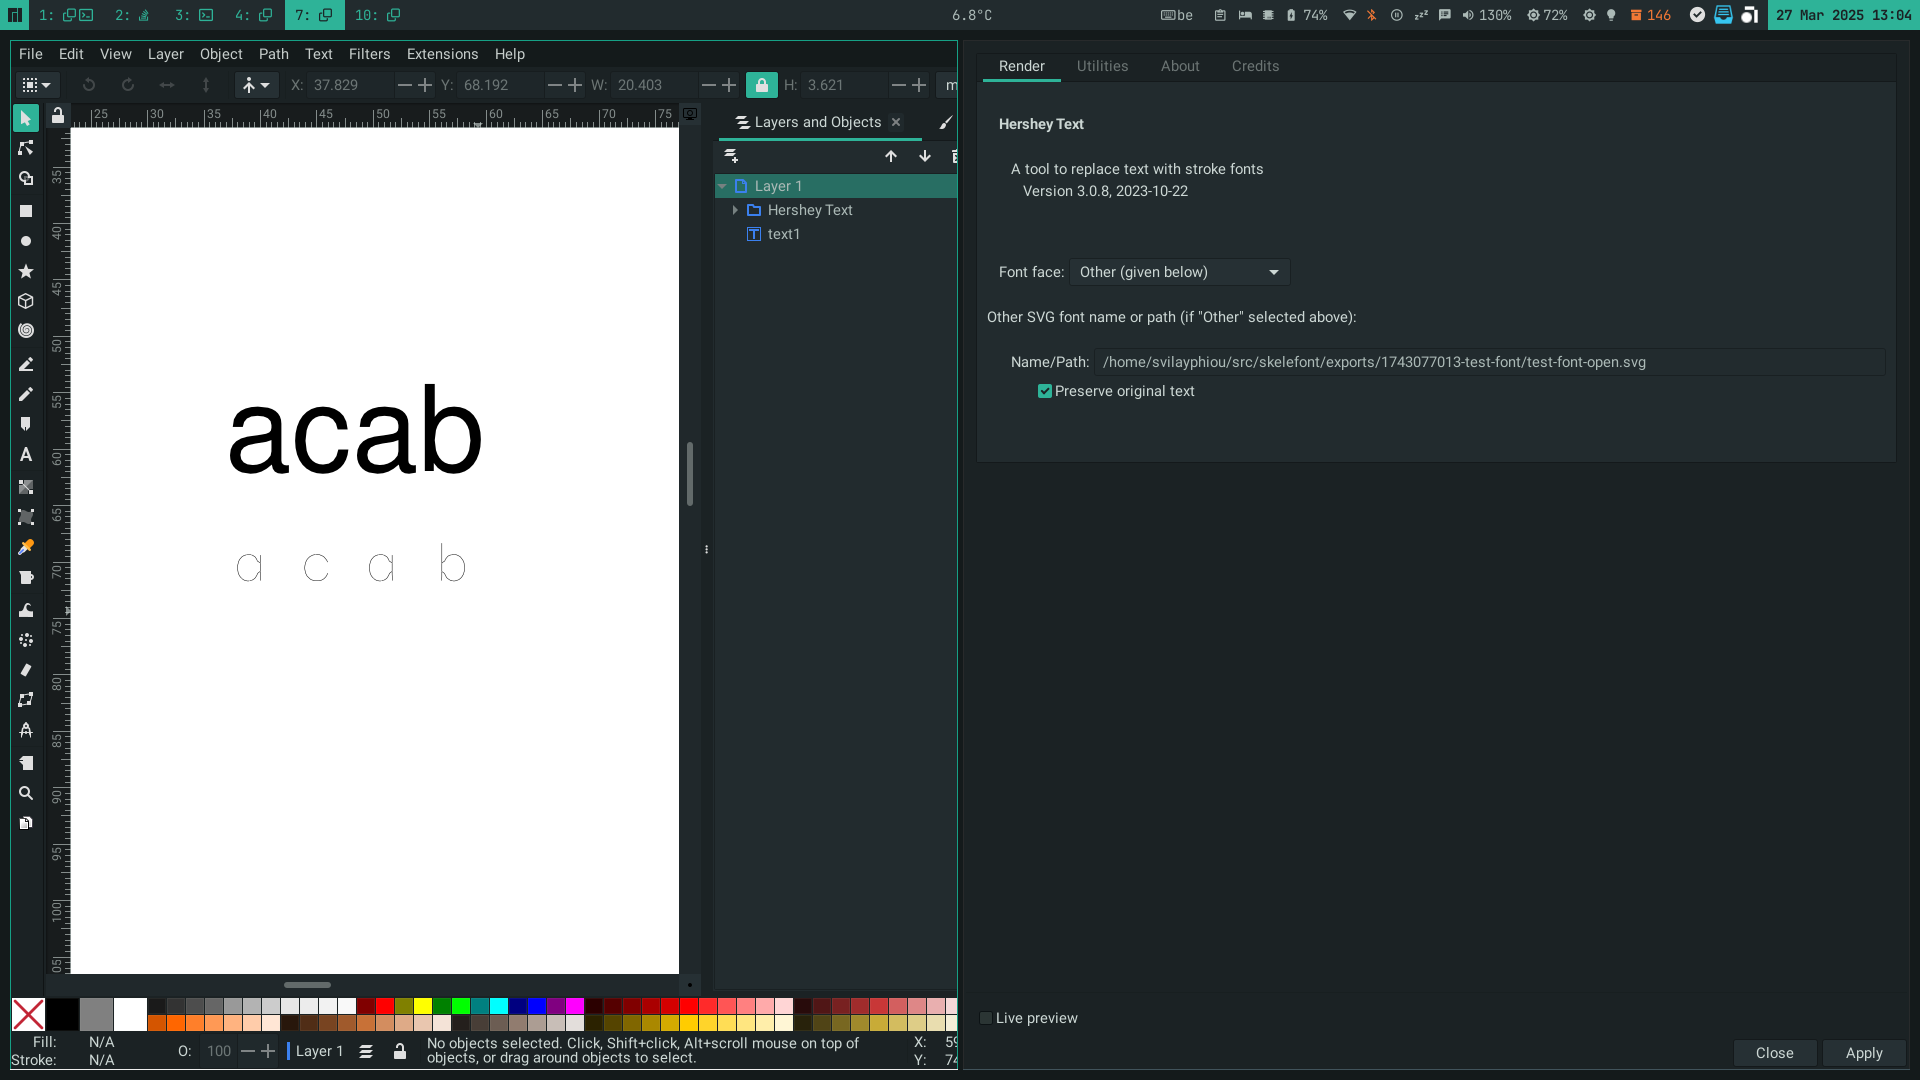Open the select-all options dropdown
Image resolution: width=1920 pixels, height=1080 pixels.
point(36,85)
